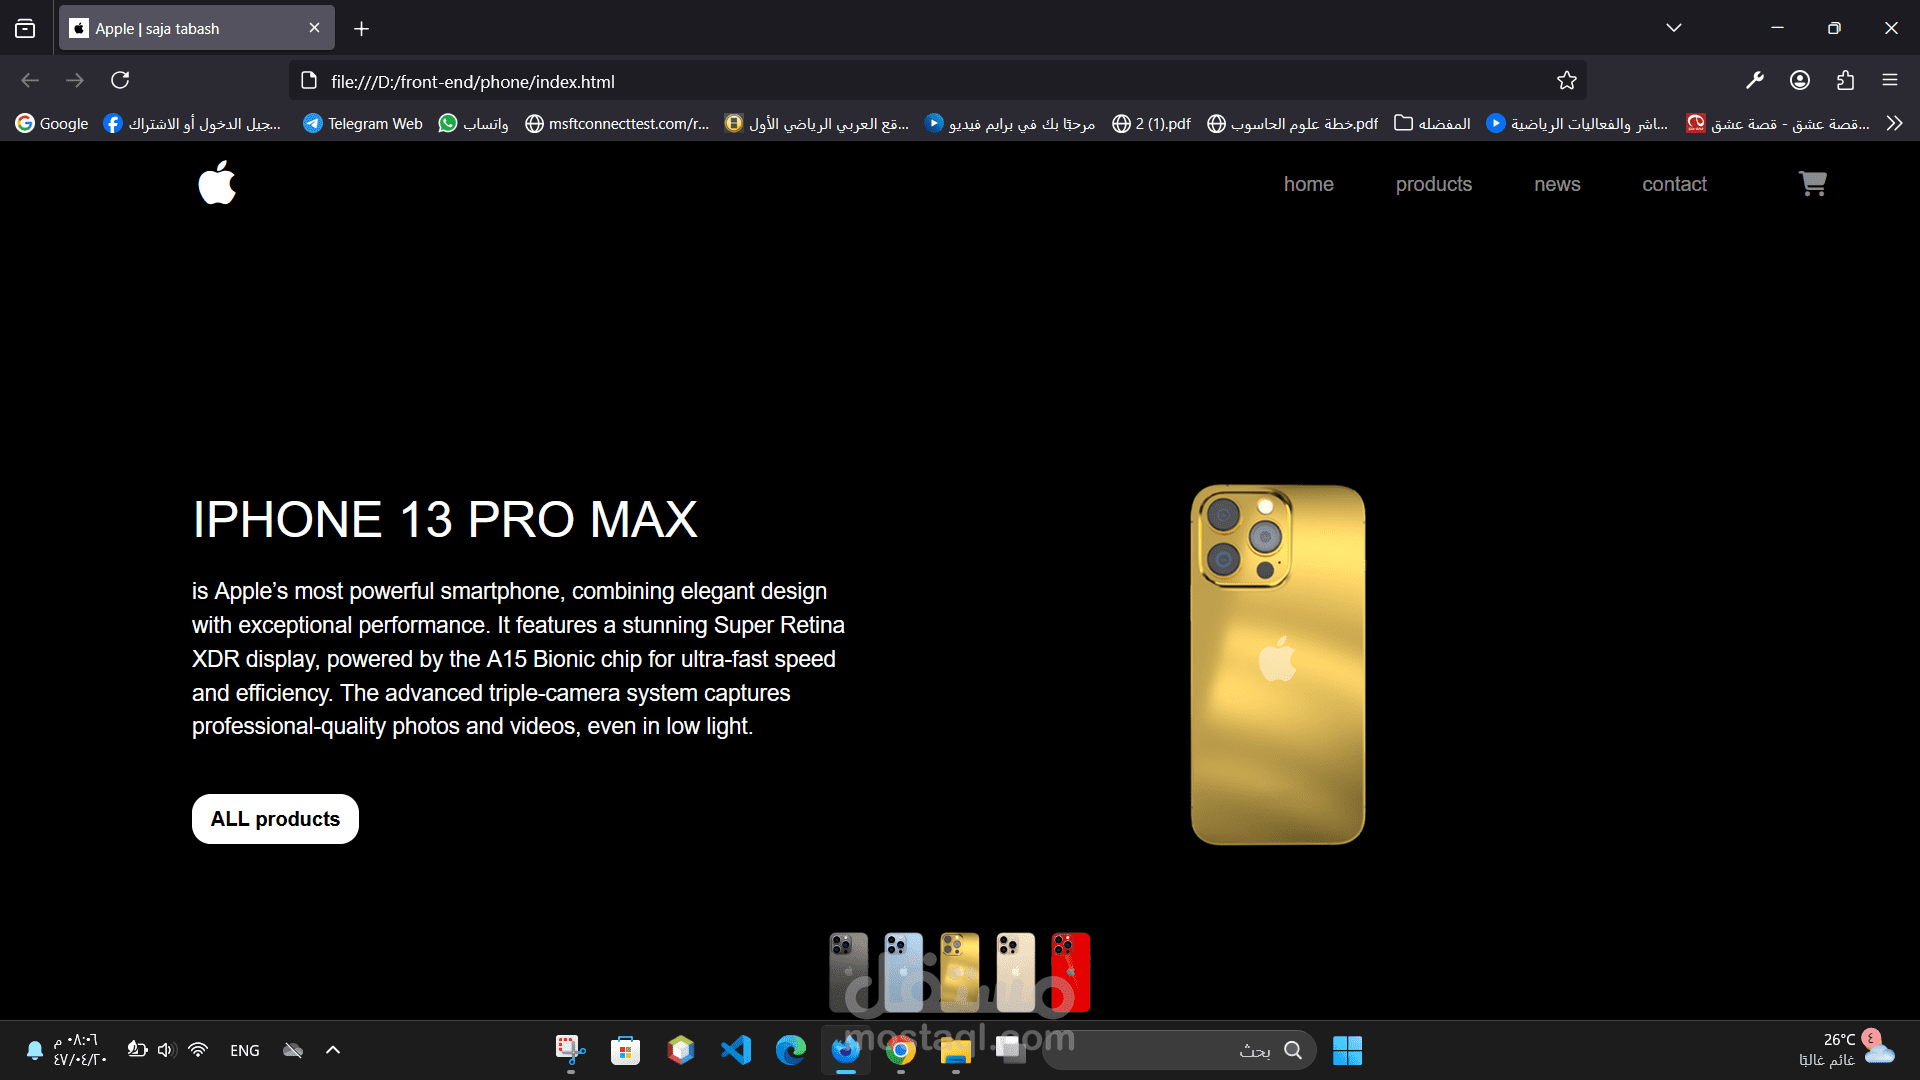Open File Explorer from the taskbar

[x=955, y=1050]
